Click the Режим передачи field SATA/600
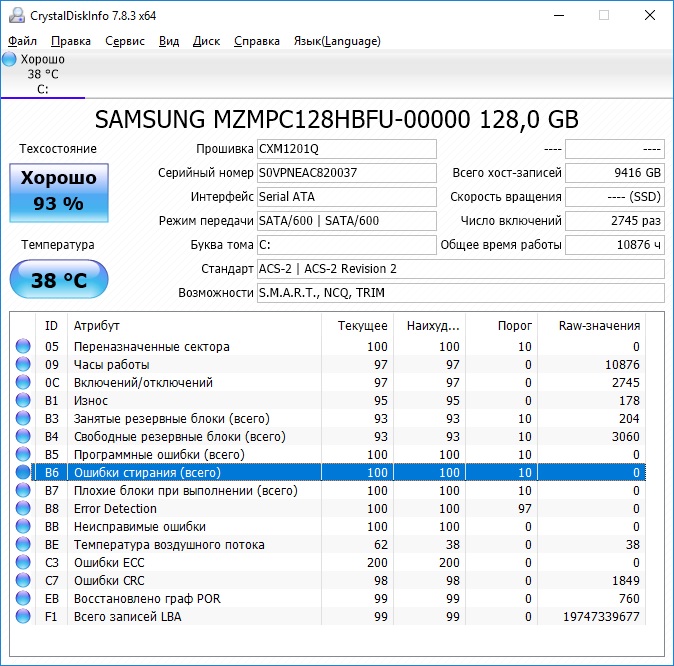The image size is (674, 666). 347,221
